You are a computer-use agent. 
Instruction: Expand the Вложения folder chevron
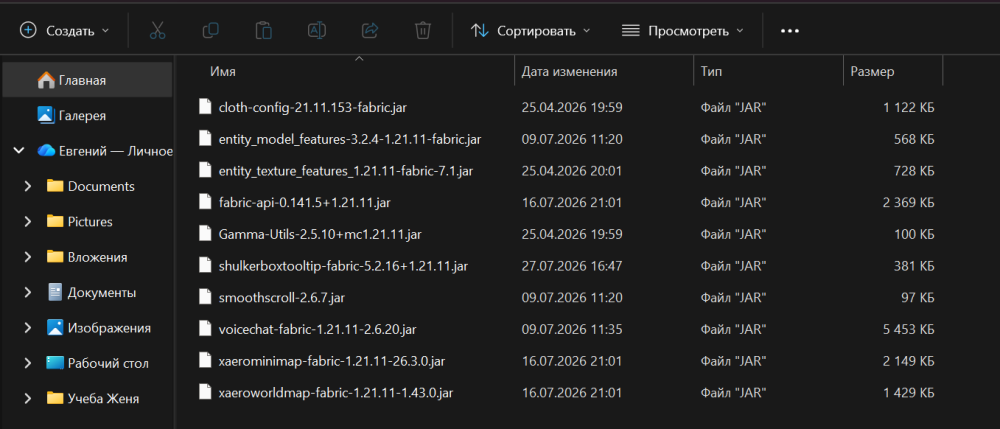[27, 258]
